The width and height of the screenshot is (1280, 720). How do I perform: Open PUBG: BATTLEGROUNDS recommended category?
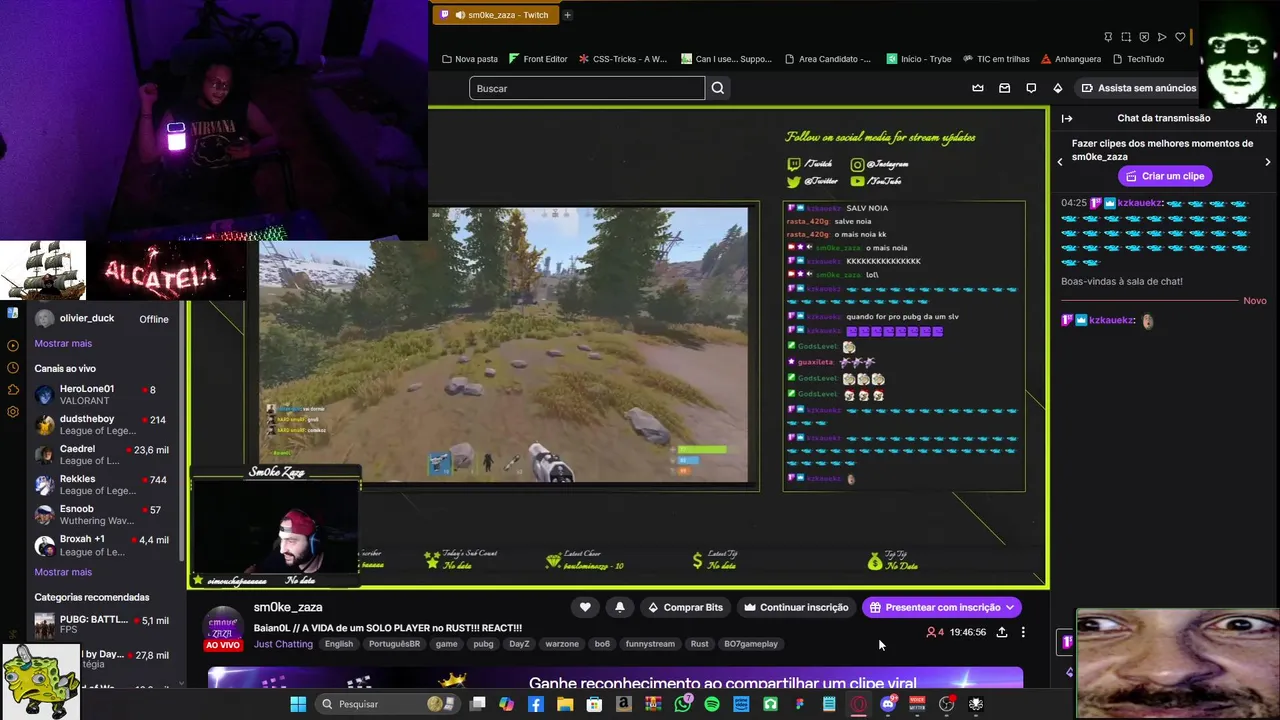click(x=102, y=625)
